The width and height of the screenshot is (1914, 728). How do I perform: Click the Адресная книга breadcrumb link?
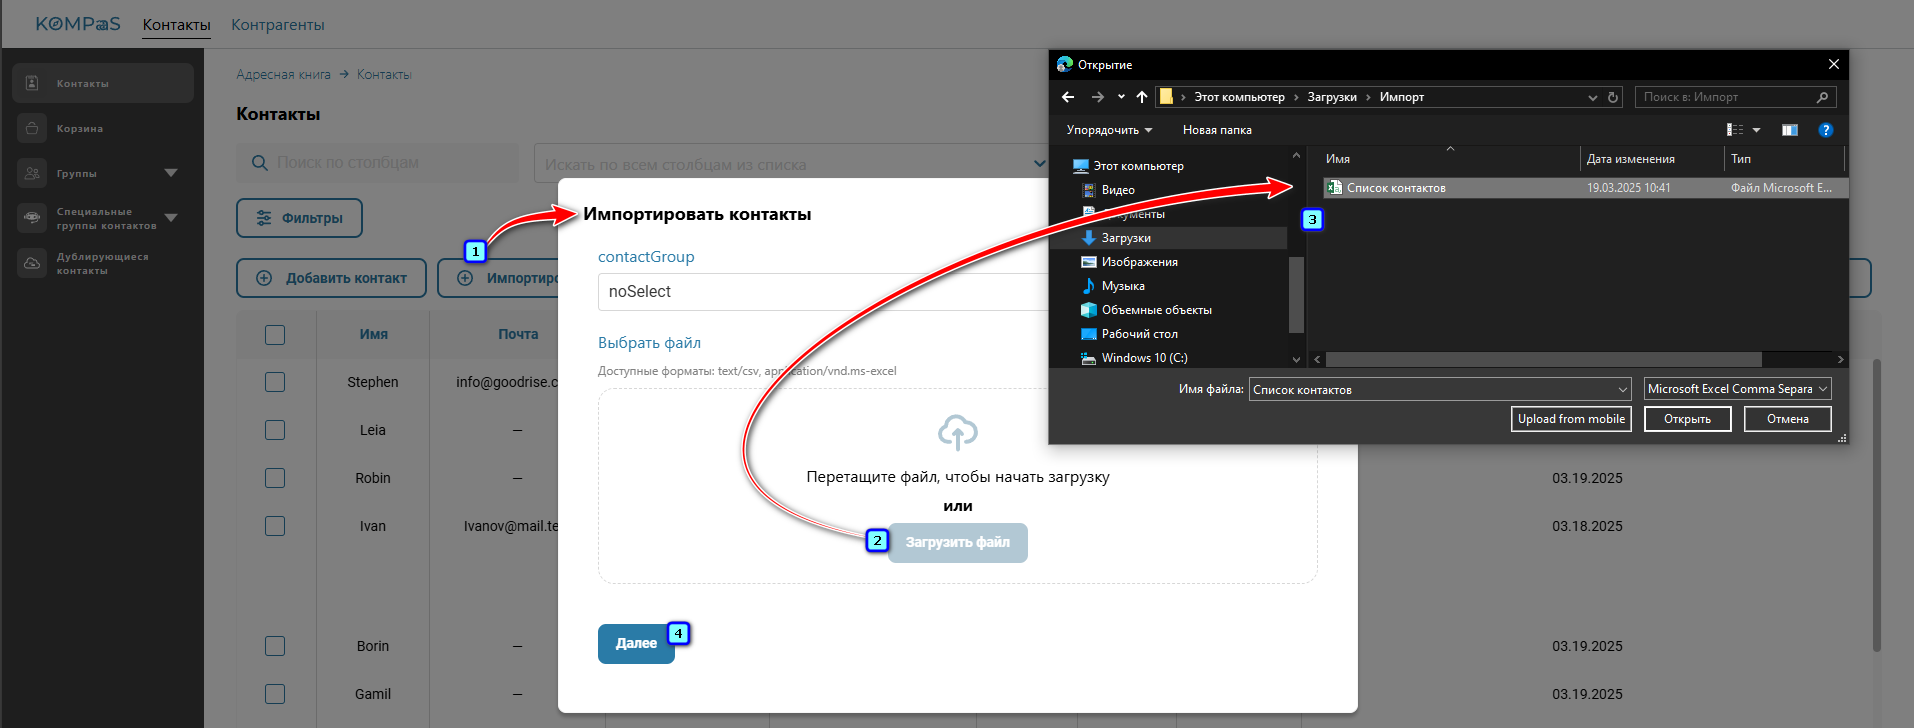click(283, 74)
